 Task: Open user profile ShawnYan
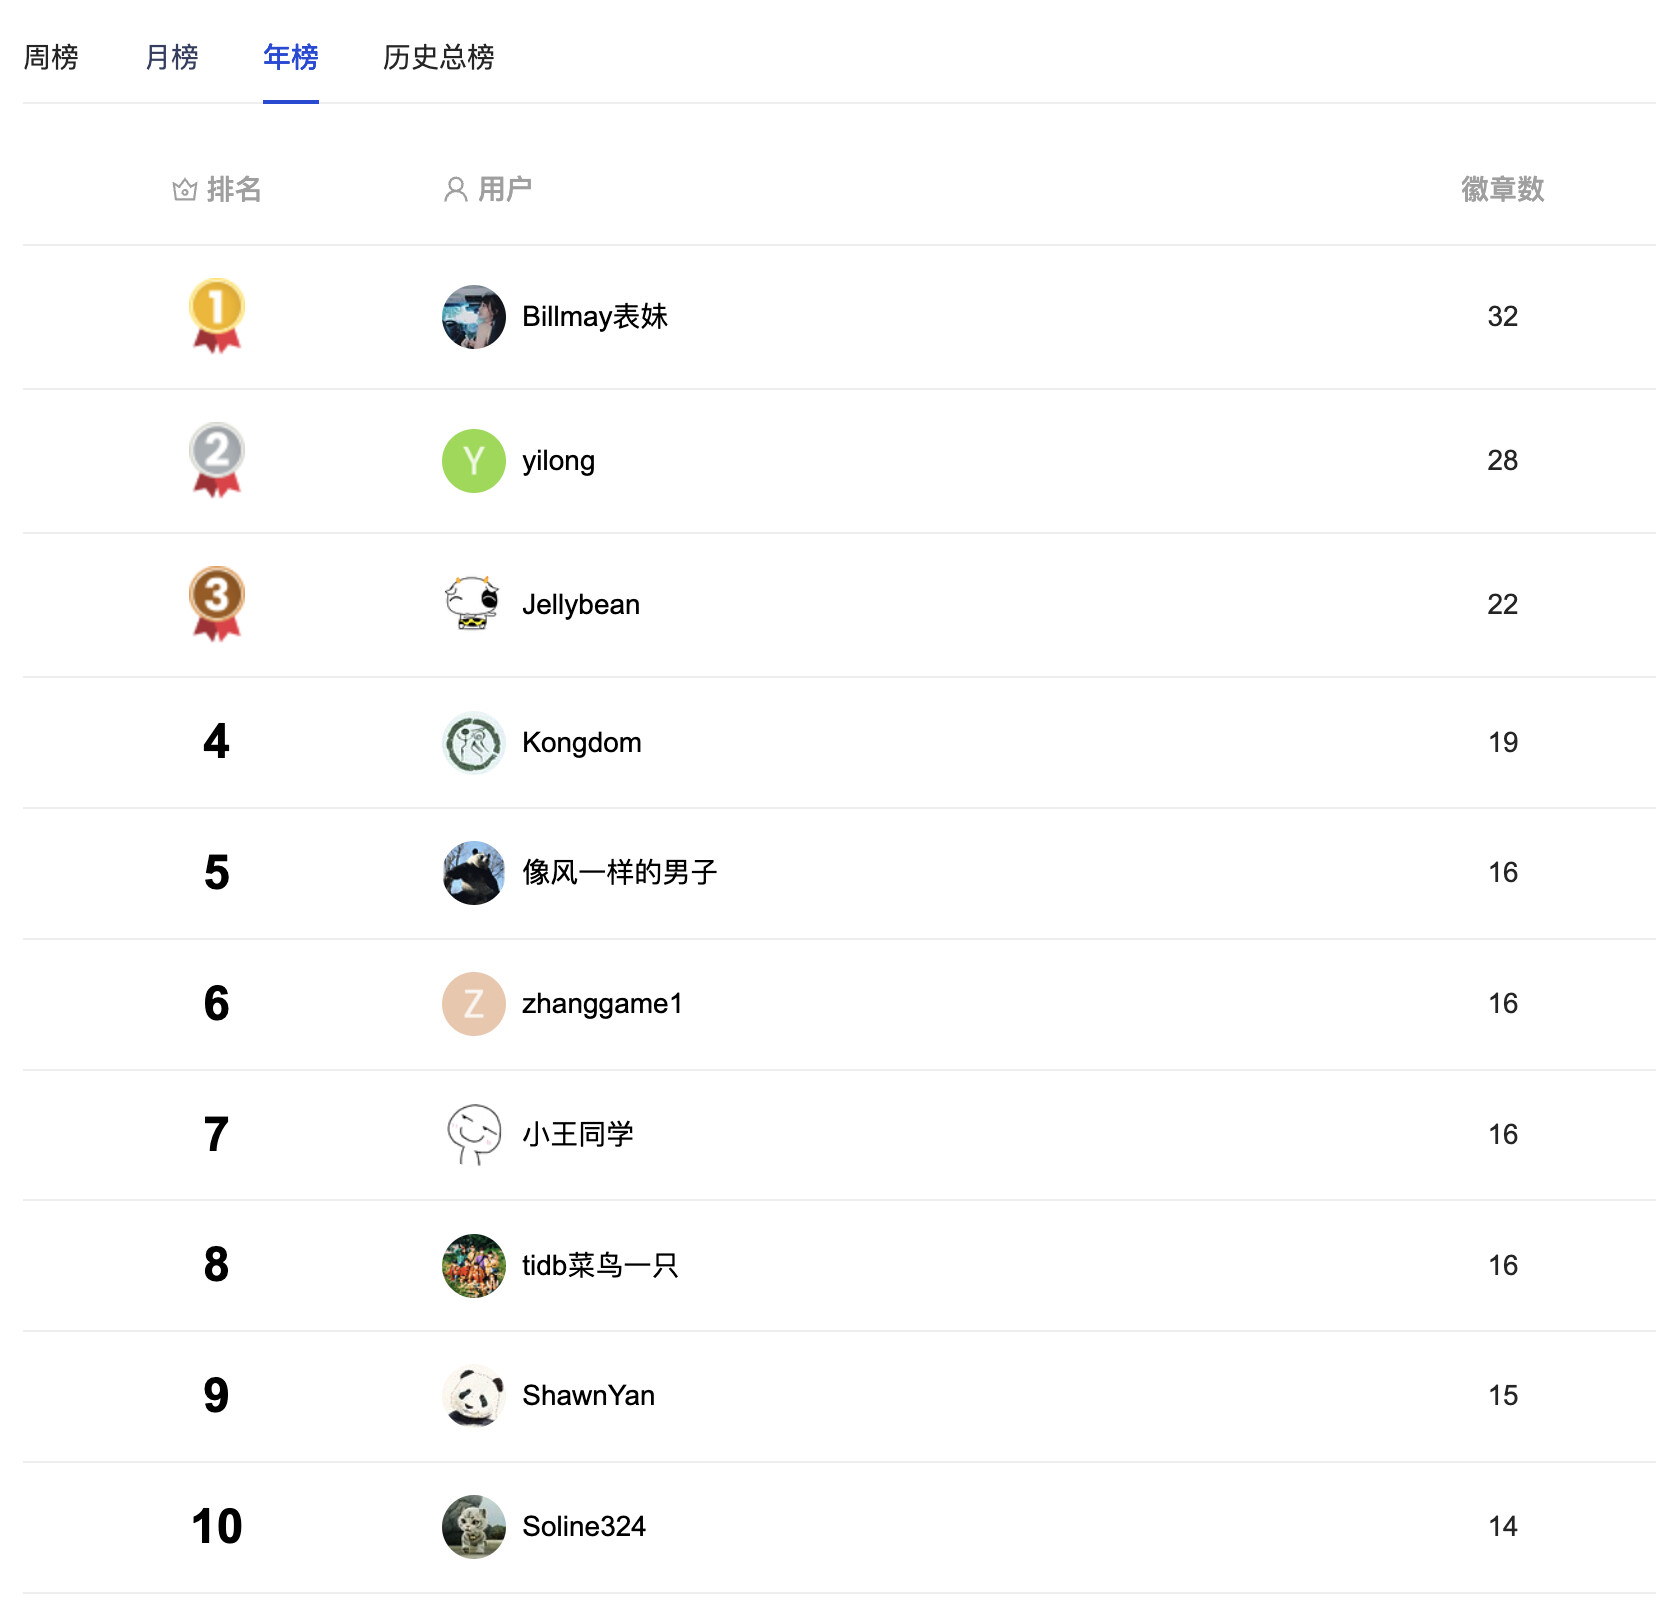589,1395
